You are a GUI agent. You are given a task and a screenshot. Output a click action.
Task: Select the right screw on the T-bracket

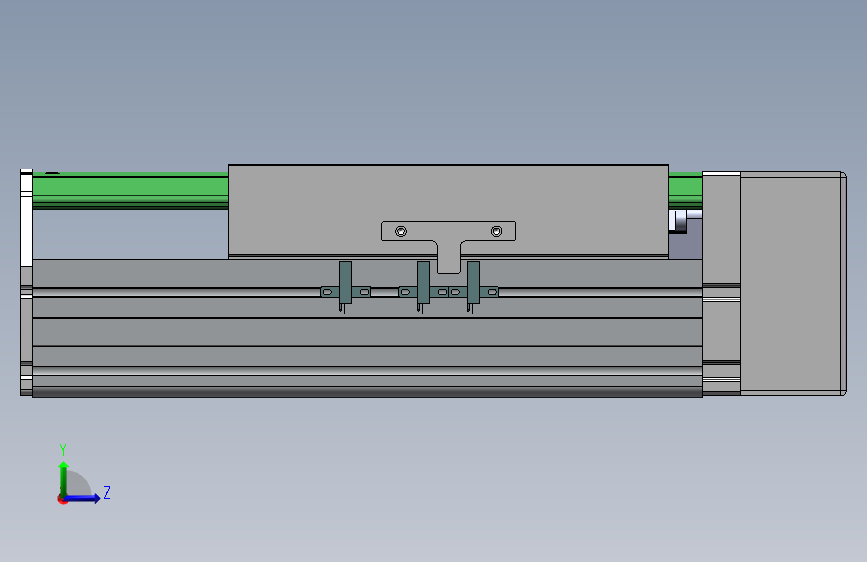(497, 231)
